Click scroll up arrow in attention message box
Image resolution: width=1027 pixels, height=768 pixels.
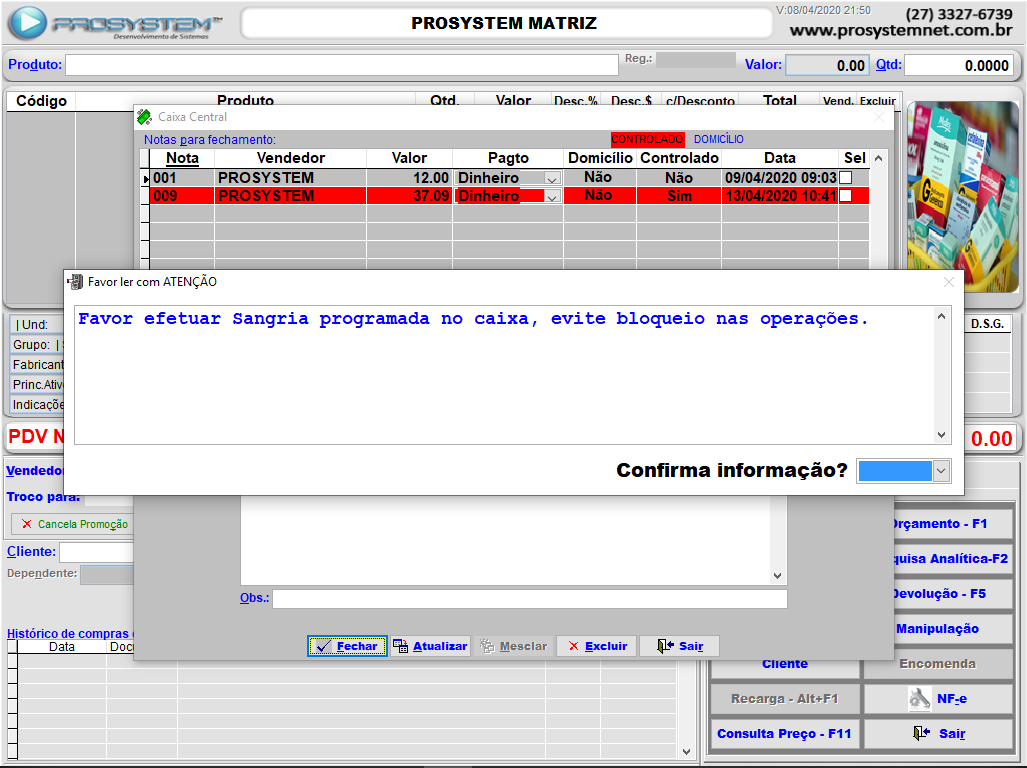pos(941,316)
